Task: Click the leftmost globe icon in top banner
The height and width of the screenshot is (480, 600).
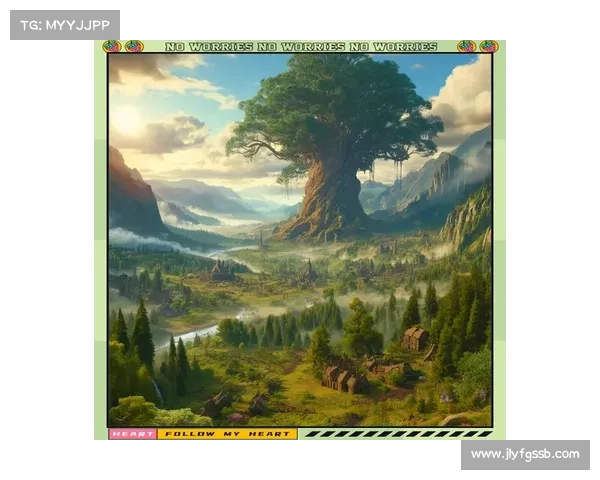Action: pos(112,46)
